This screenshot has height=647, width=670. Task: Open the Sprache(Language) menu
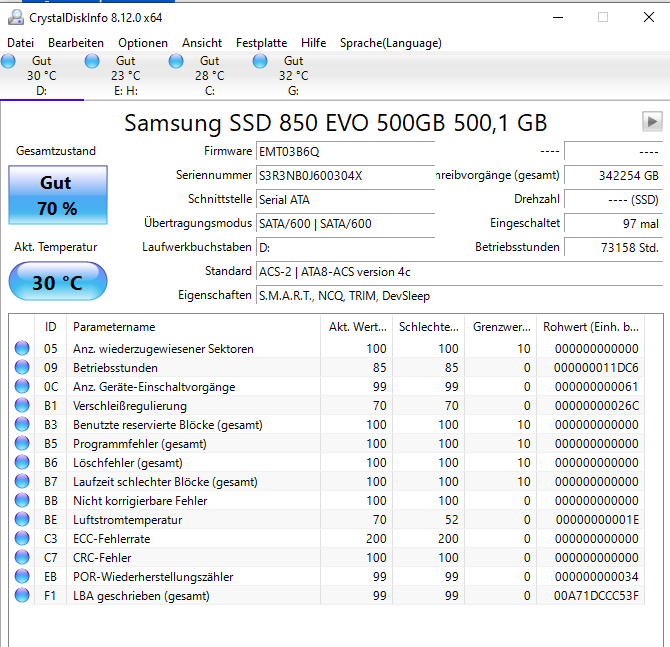[391, 43]
